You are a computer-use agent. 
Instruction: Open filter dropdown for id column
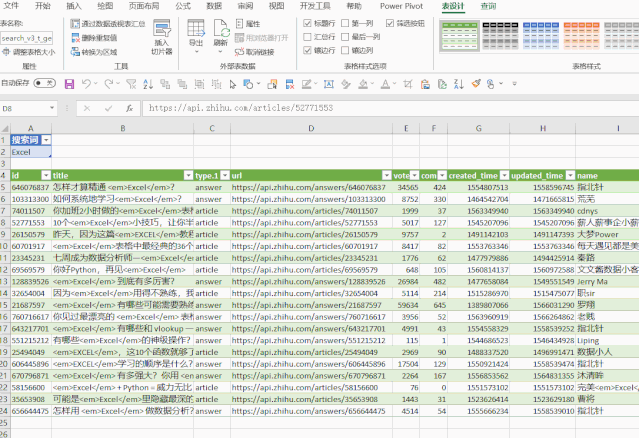pyautogui.click(x=46, y=176)
